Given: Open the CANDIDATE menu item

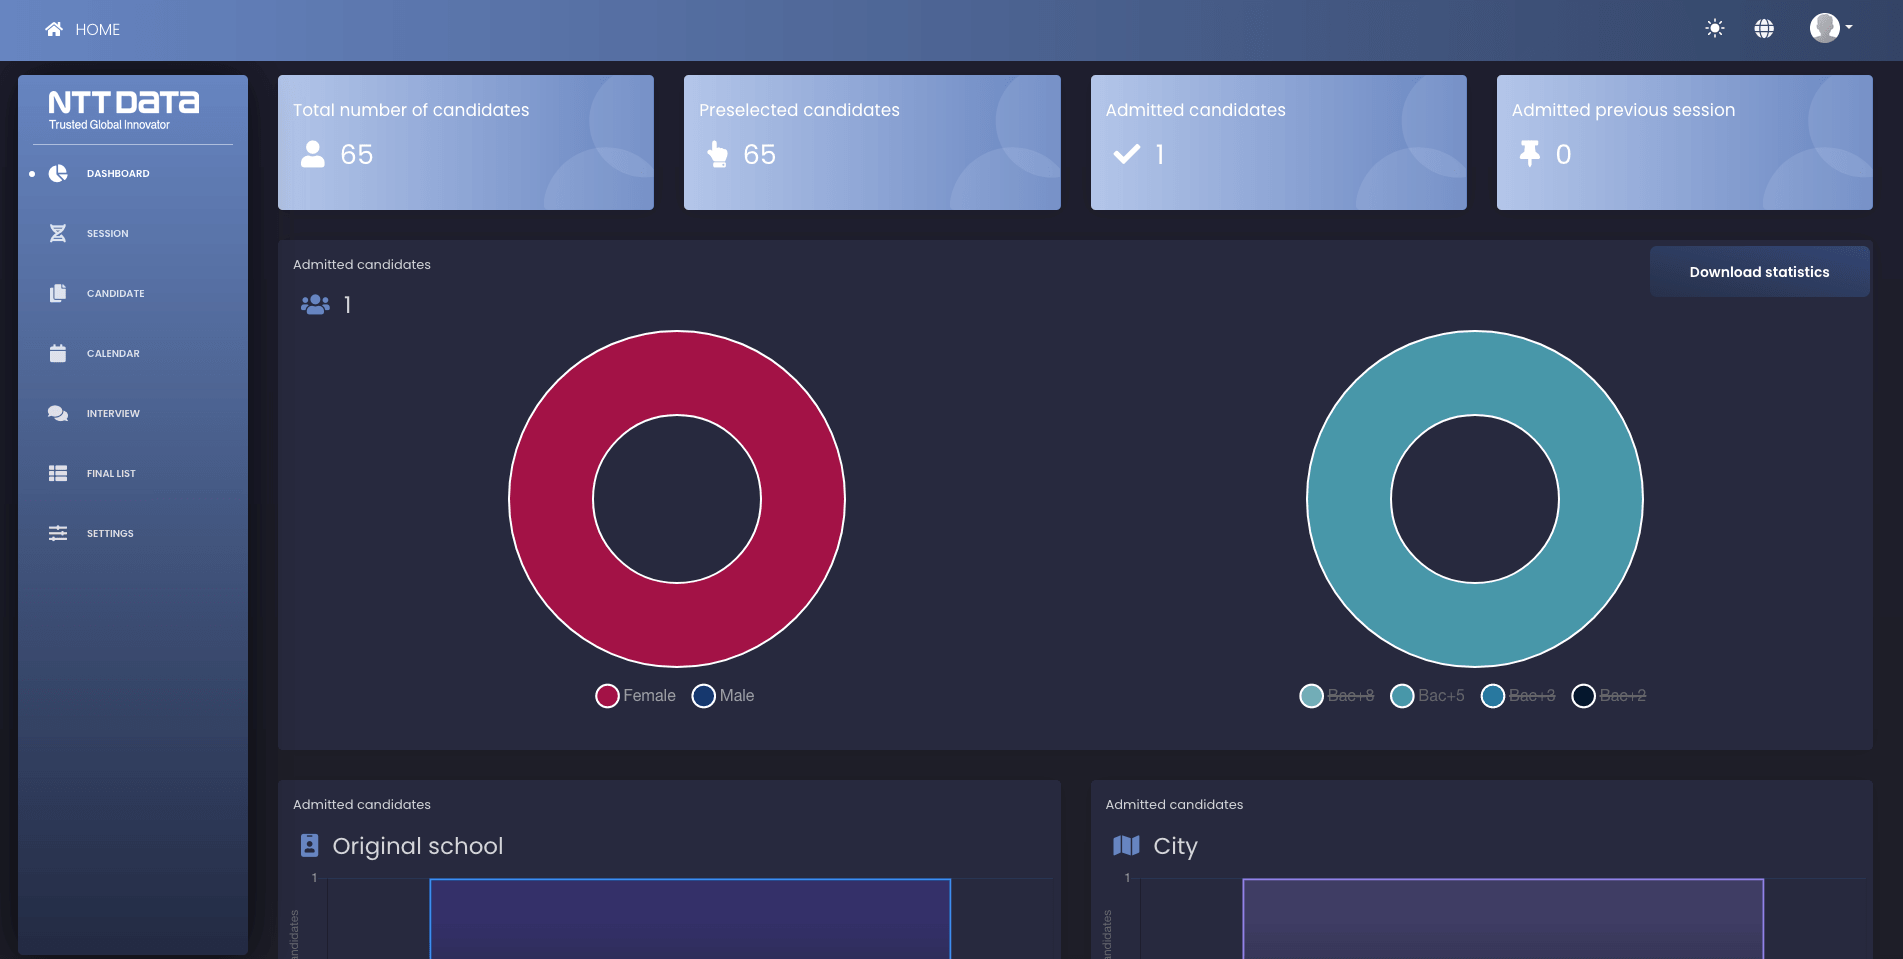Looking at the screenshot, I should [115, 293].
